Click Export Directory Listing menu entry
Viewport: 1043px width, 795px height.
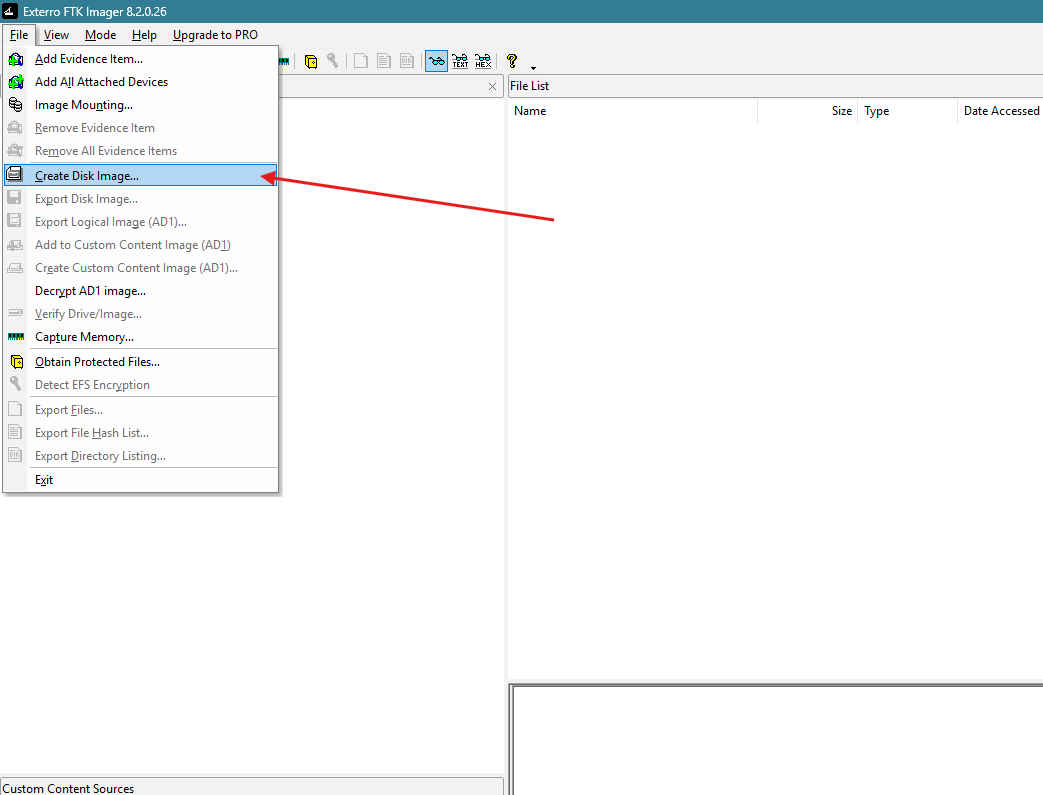tap(140, 456)
